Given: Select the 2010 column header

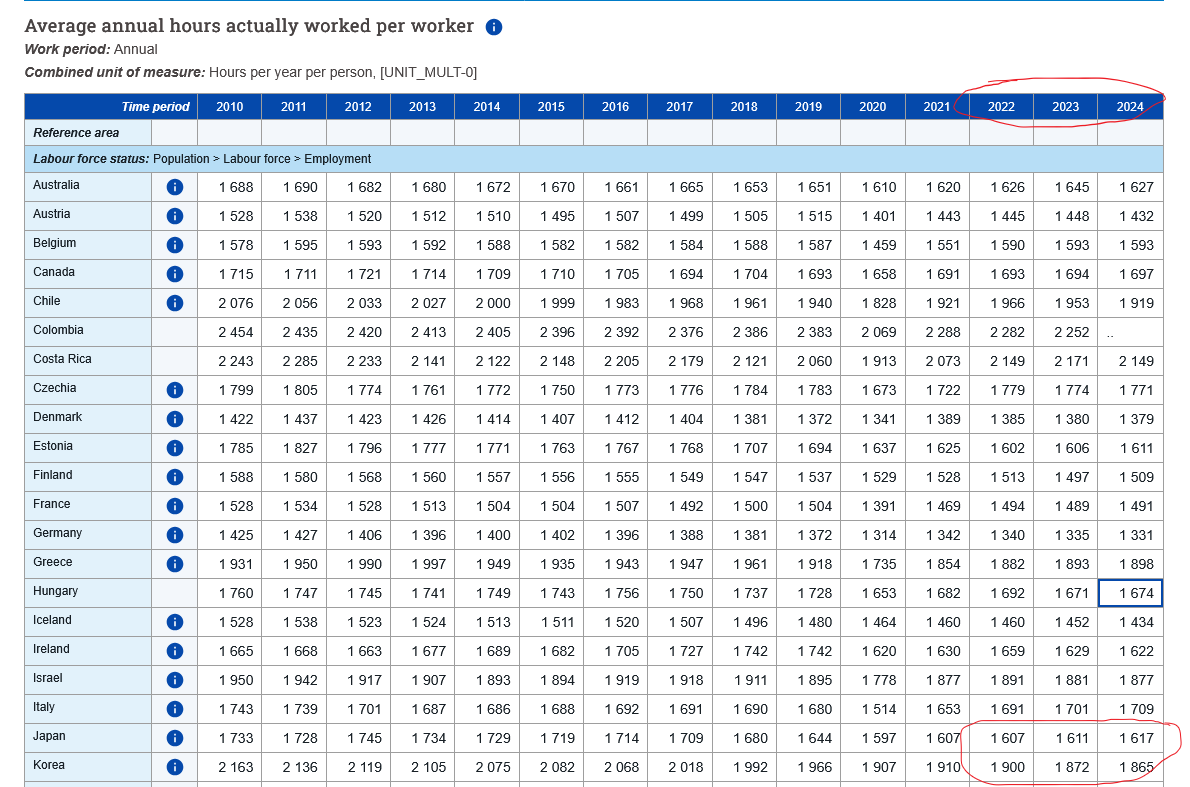Looking at the screenshot, I should tap(229, 106).
